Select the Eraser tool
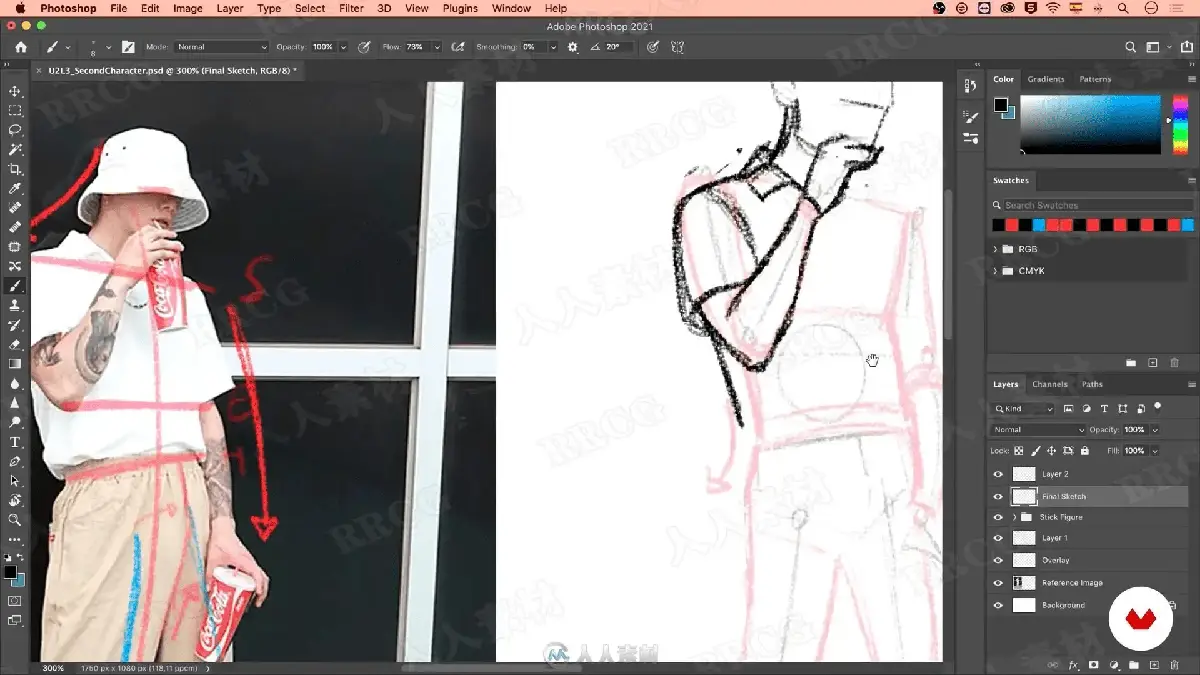1200x675 pixels. [x=15, y=344]
